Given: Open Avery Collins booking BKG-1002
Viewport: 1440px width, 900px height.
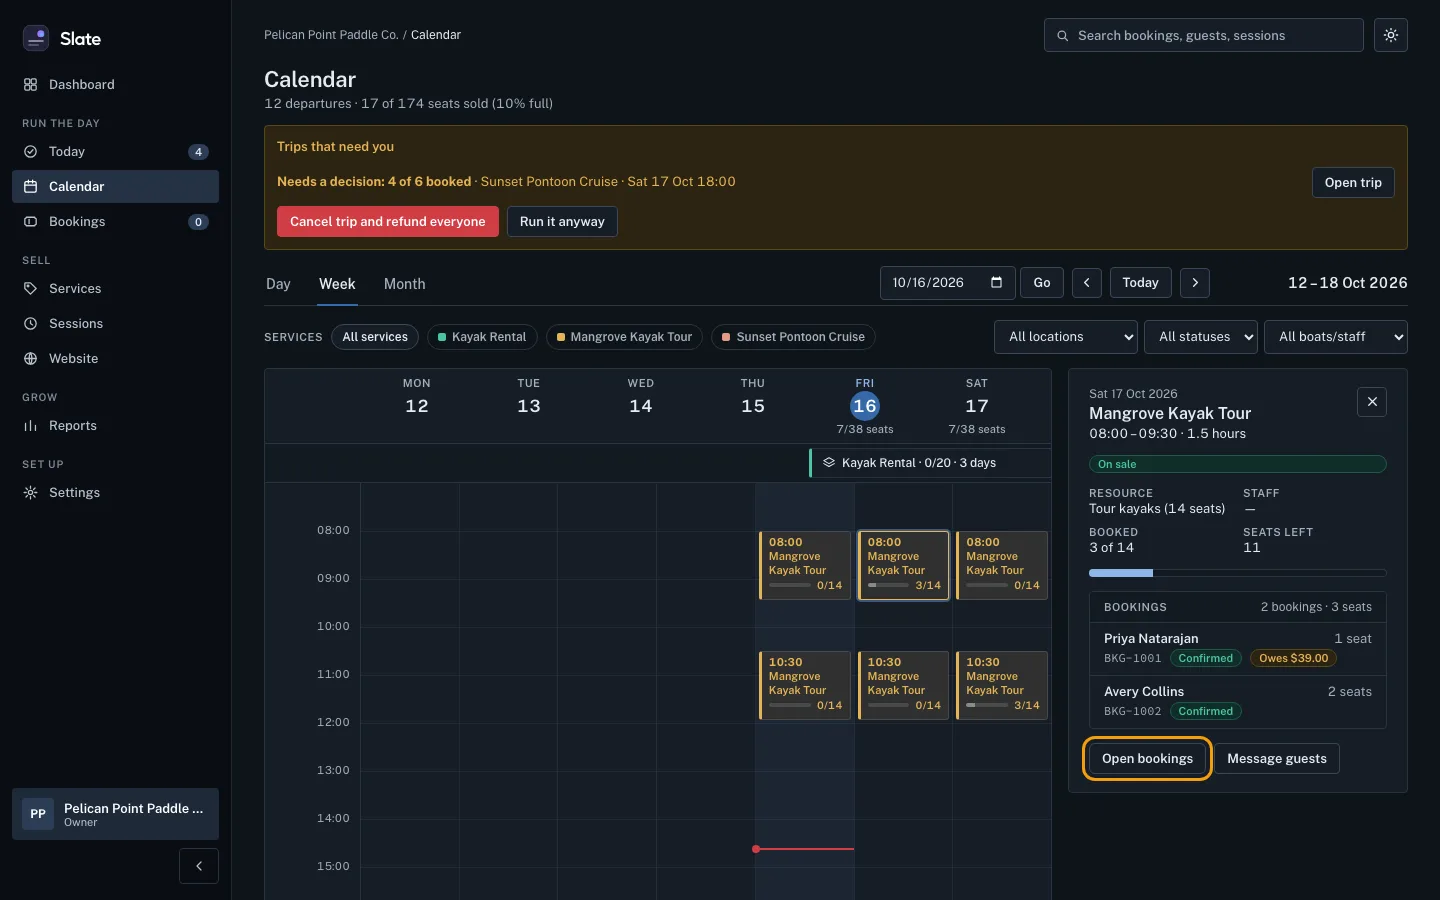Looking at the screenshot, I should pyautogui.click(x=1238, y=701).
